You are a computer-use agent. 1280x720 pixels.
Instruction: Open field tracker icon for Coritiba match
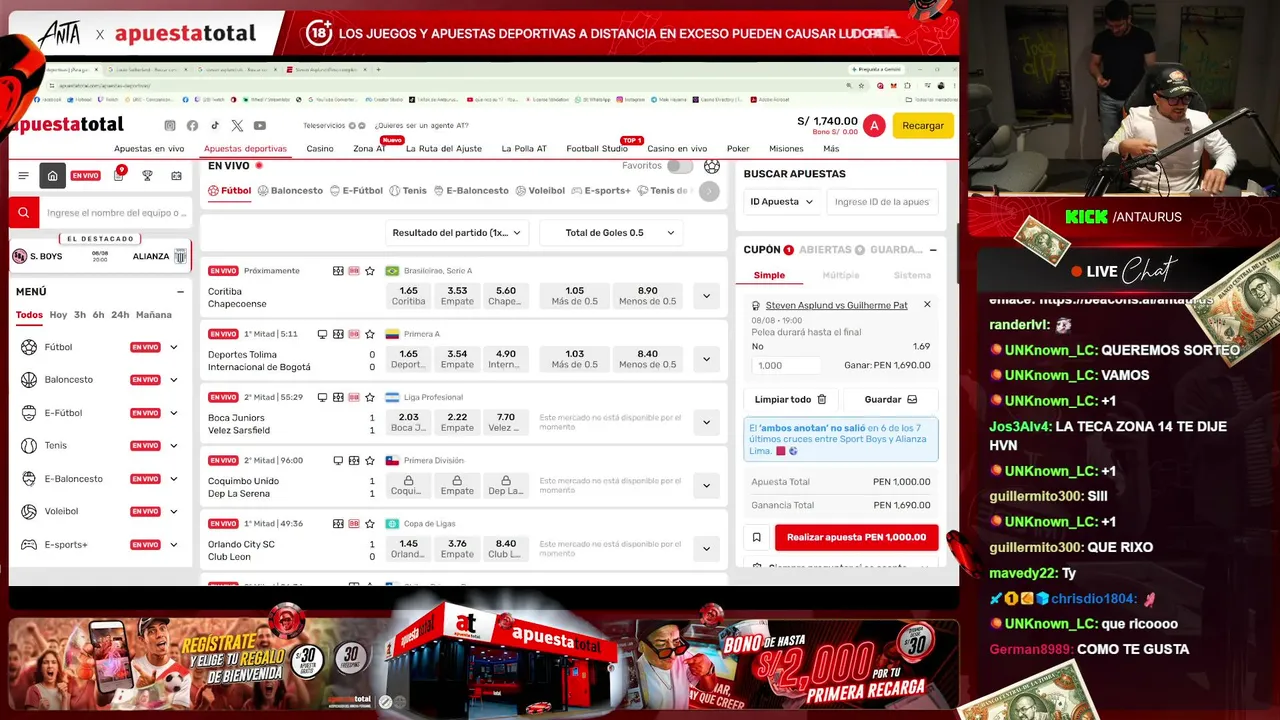pos(338,271)
